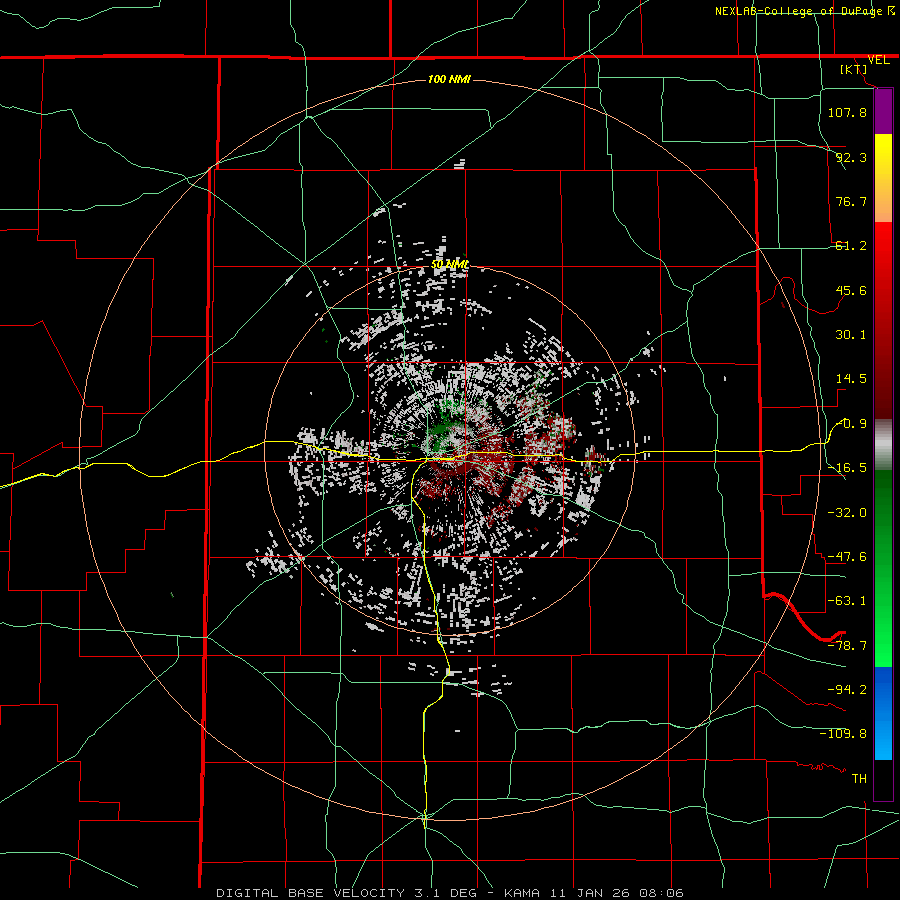Click the purple segment of the velocity color bar
The height and width of the screenshot is (900, 900).
pyautogui.click(x=883, y=112)
